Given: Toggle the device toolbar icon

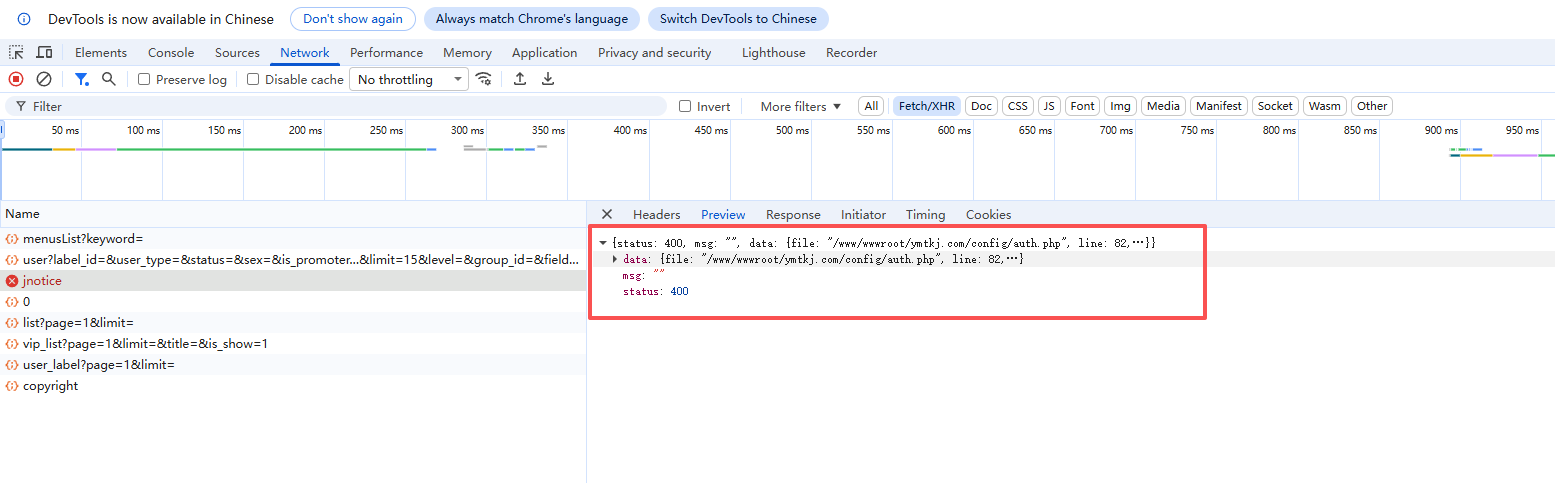Looking at the screenshot, I should 44,53.
